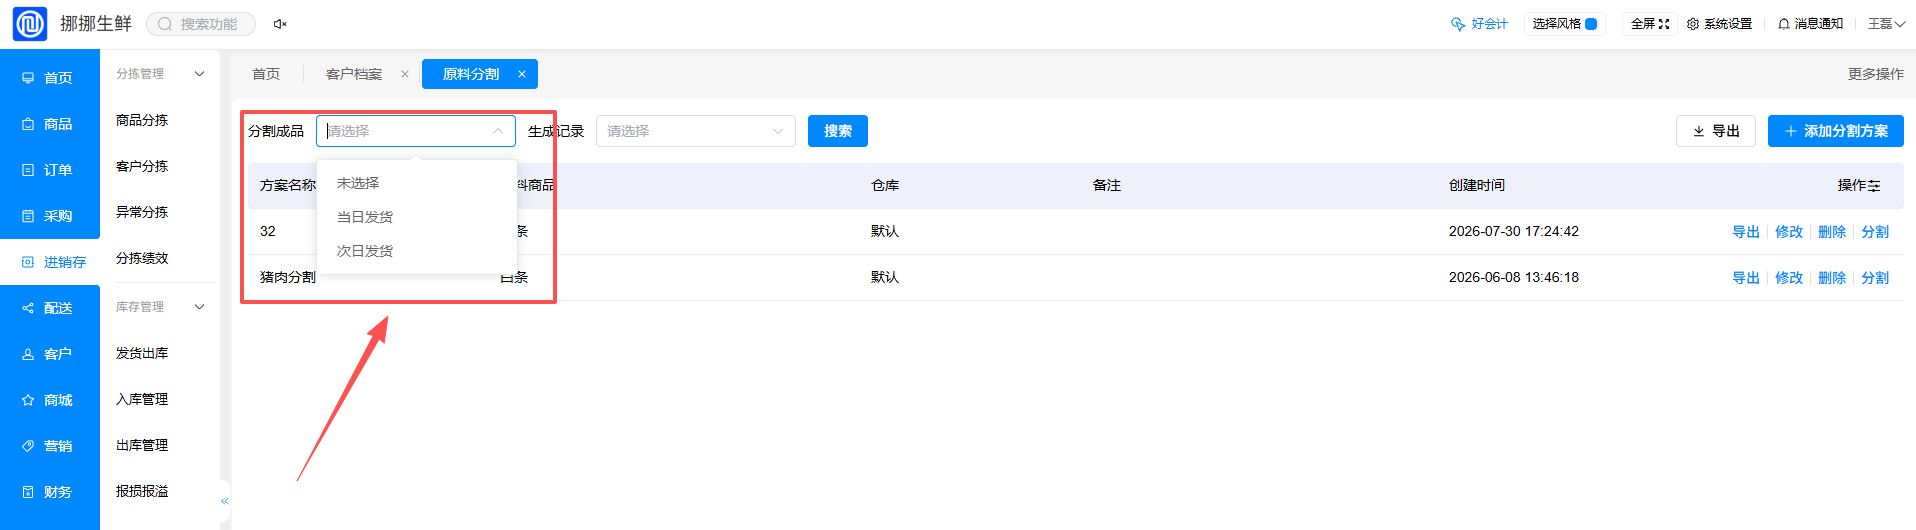Click the mute speaker icon
Screen dimensions: 1916x530
280,24
